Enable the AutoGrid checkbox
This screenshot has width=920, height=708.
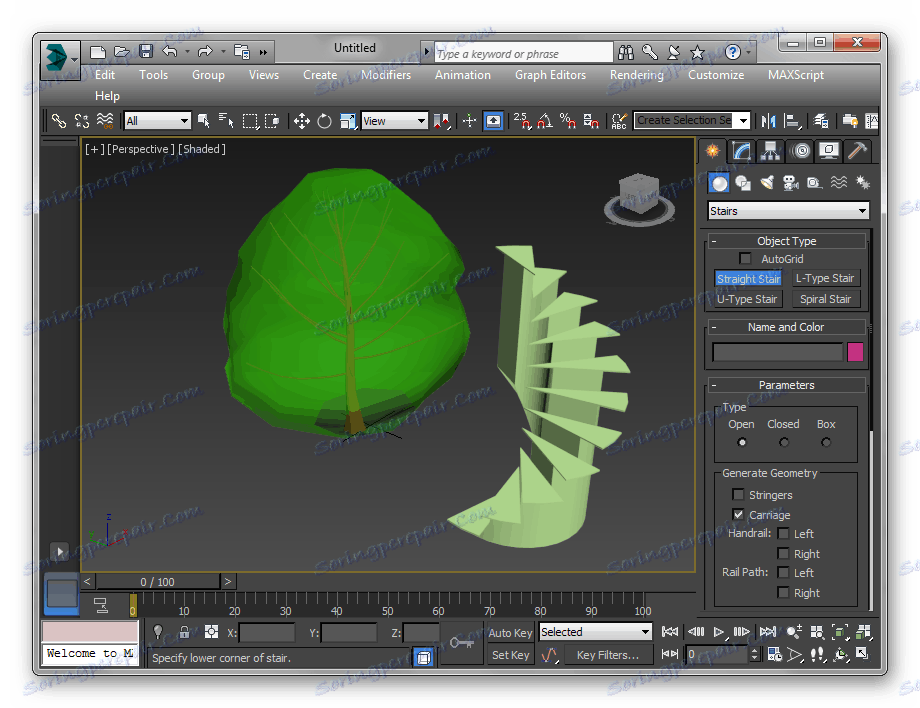tap(745, 259)
